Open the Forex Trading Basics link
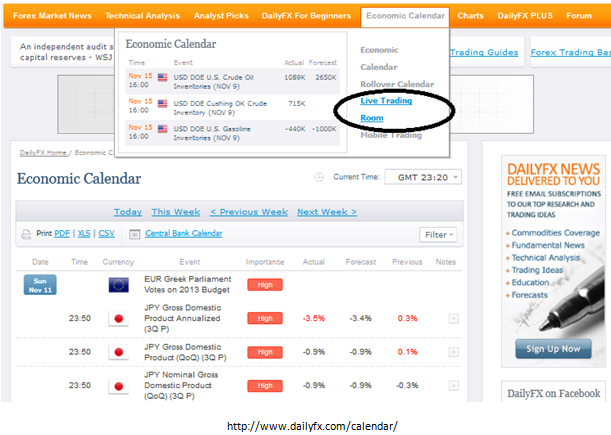The image size is (611, 435). coord(570,52)
